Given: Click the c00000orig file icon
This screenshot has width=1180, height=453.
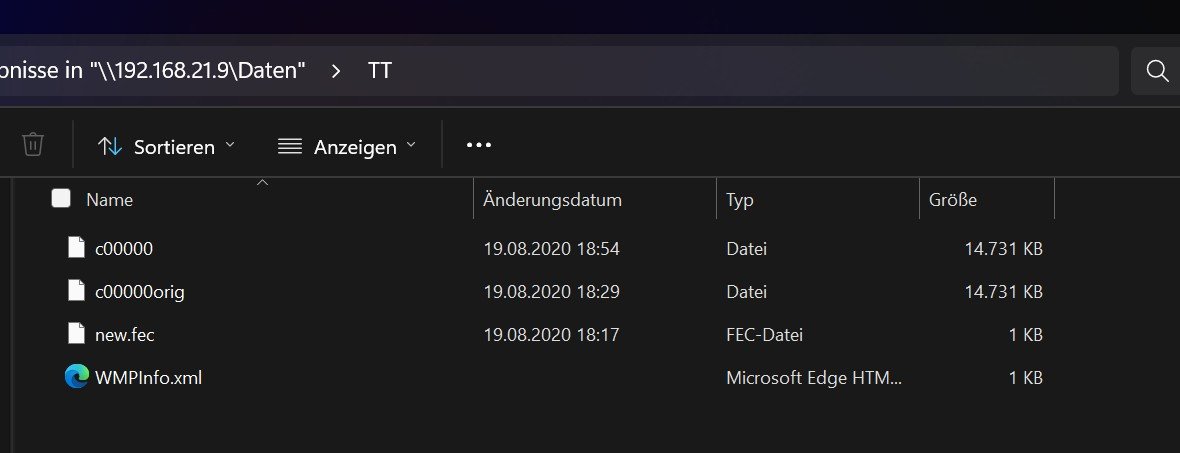Looking at the screenshot, I should 76,291.
